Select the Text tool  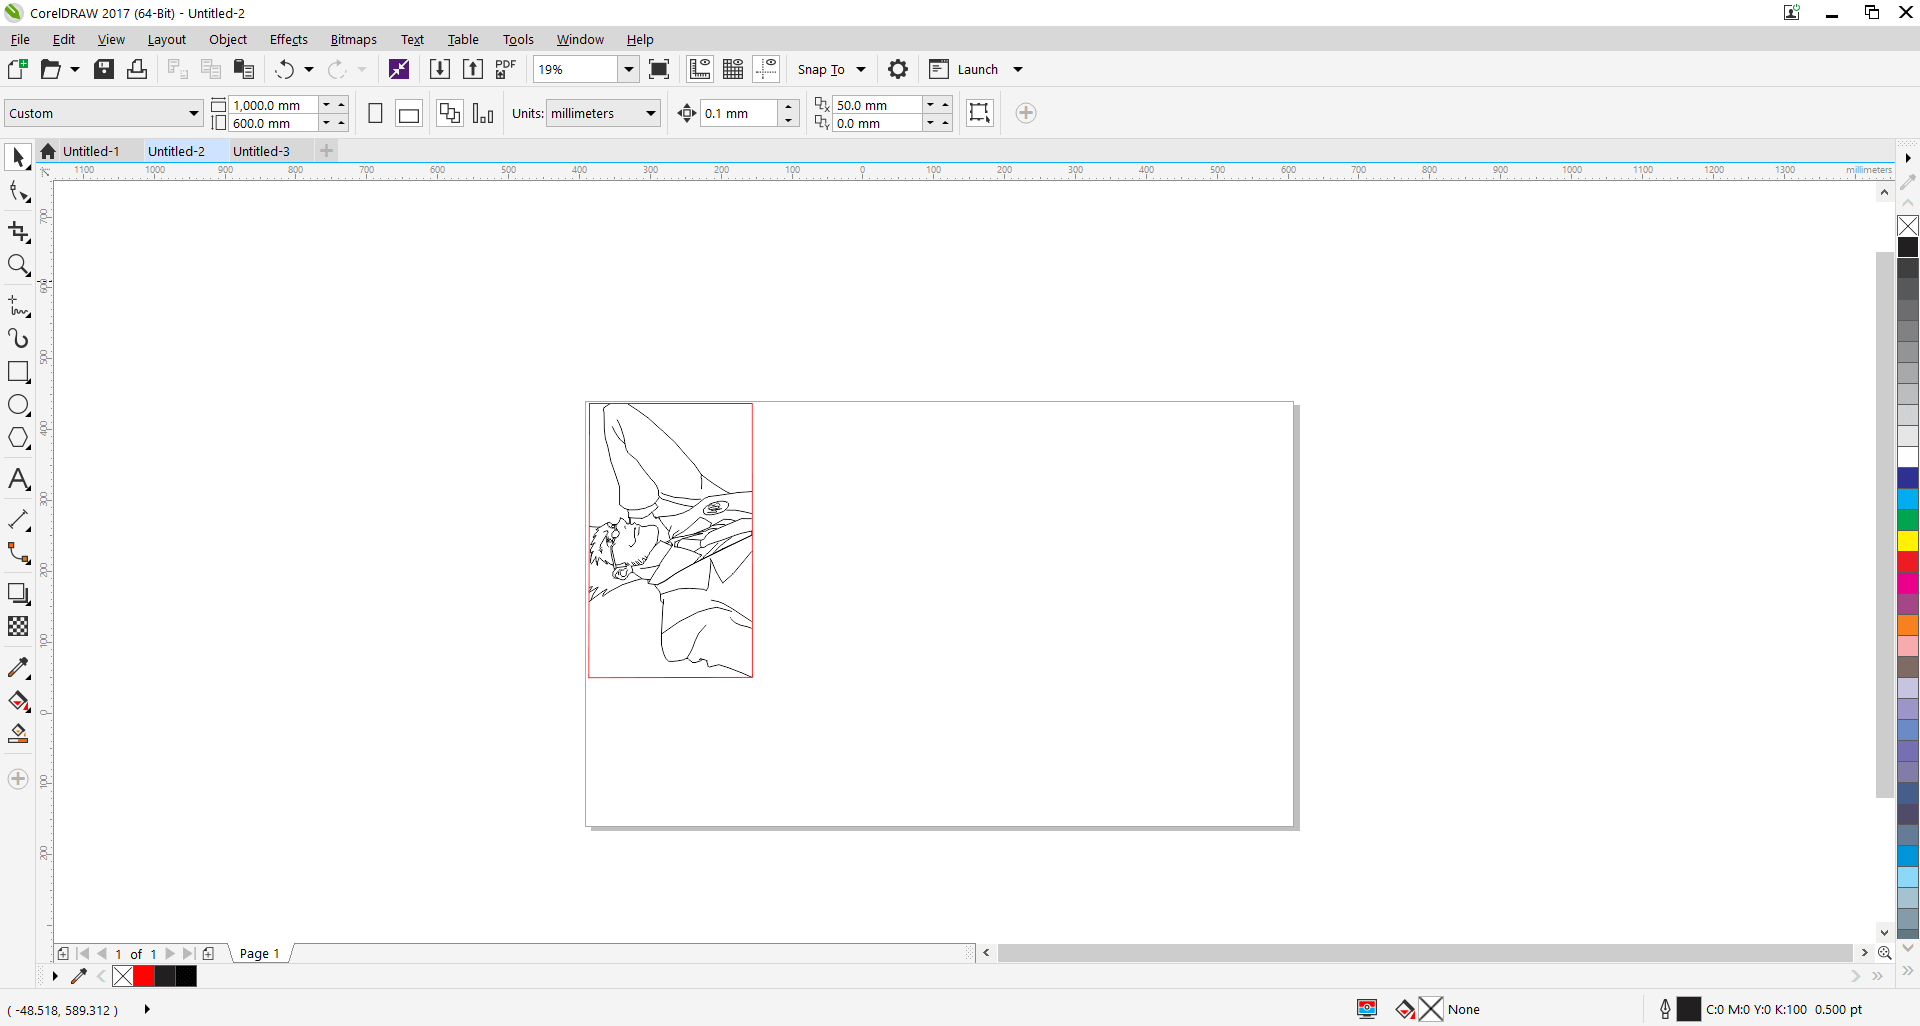pos(18,479)
